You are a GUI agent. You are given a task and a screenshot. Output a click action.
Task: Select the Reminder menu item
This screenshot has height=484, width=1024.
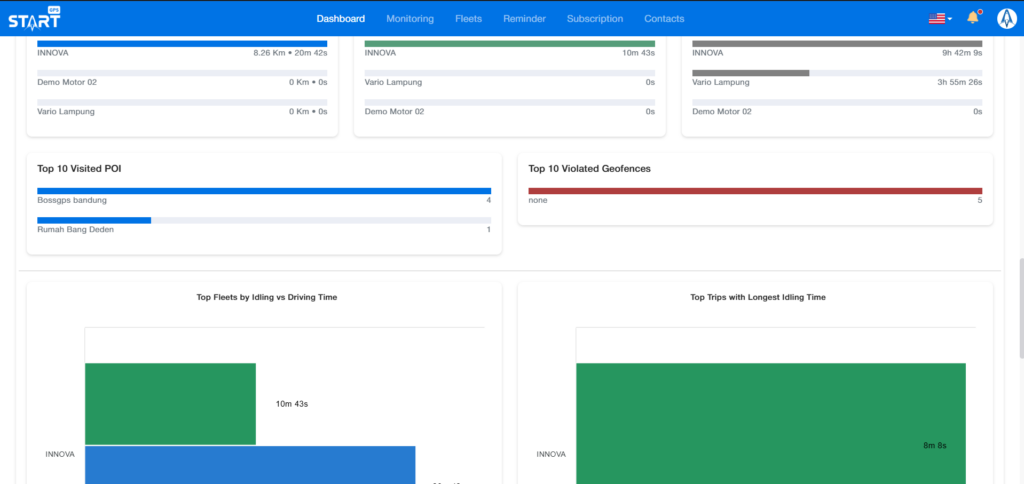(524, 18)
